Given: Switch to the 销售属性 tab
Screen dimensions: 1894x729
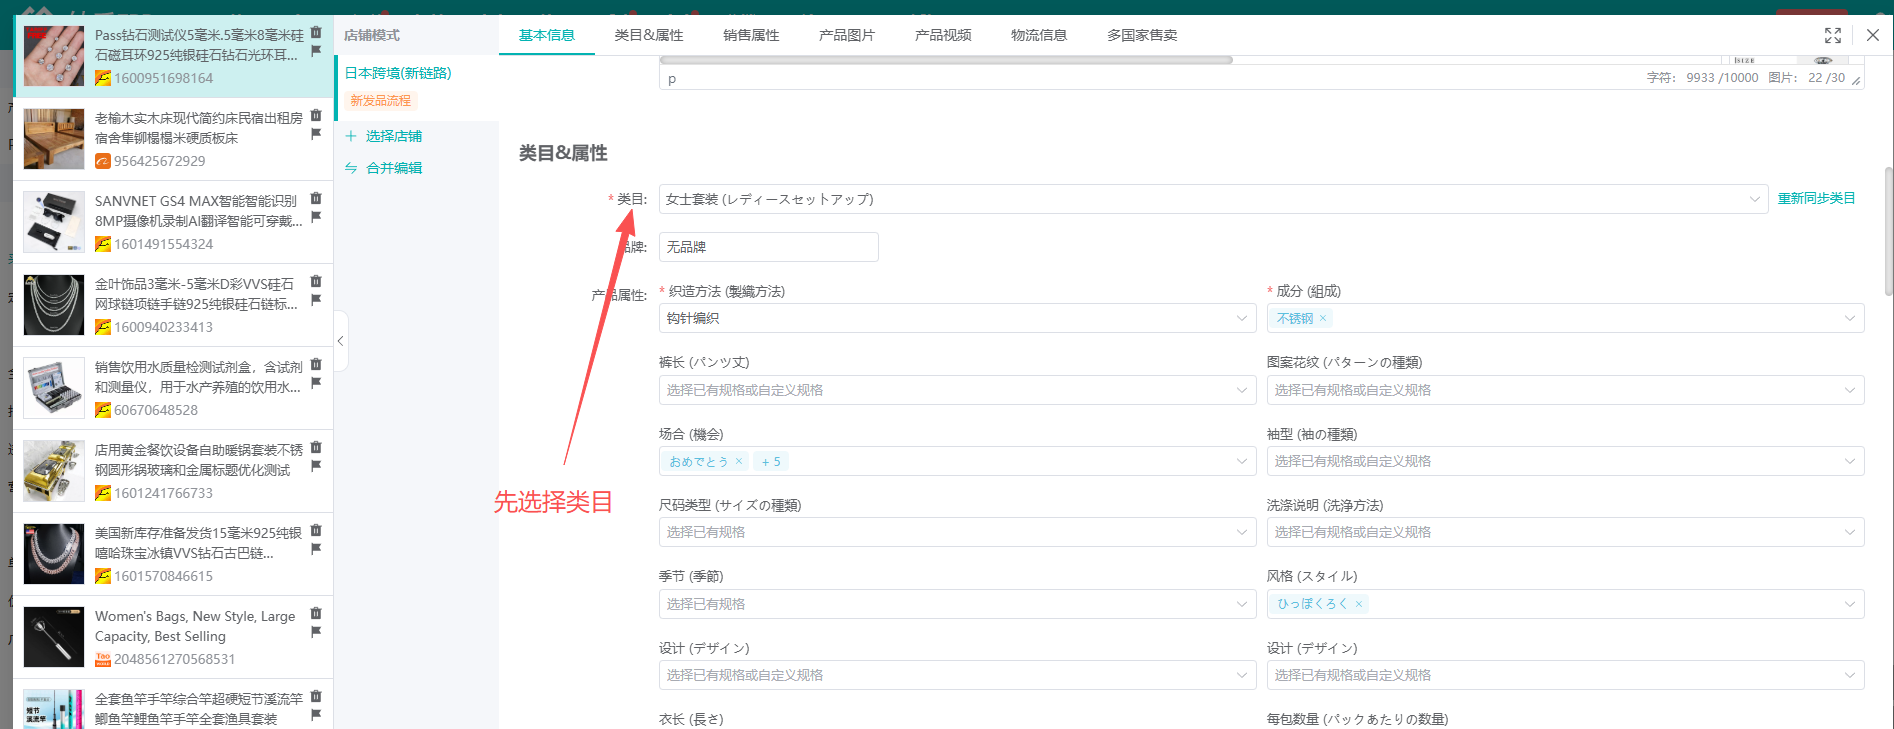Looking at the screenshot, I should click(x=750, y=35).
